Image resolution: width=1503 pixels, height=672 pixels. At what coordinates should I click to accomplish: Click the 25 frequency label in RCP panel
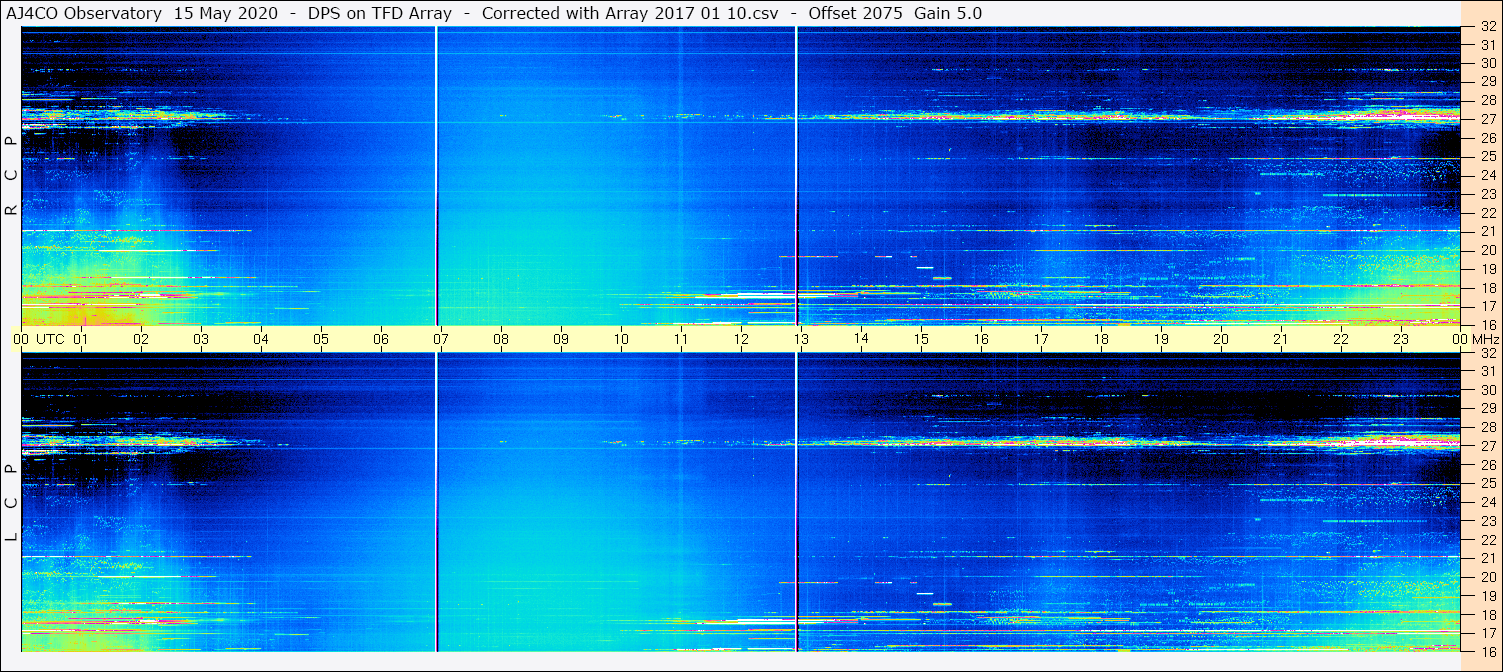[1487, 156]
